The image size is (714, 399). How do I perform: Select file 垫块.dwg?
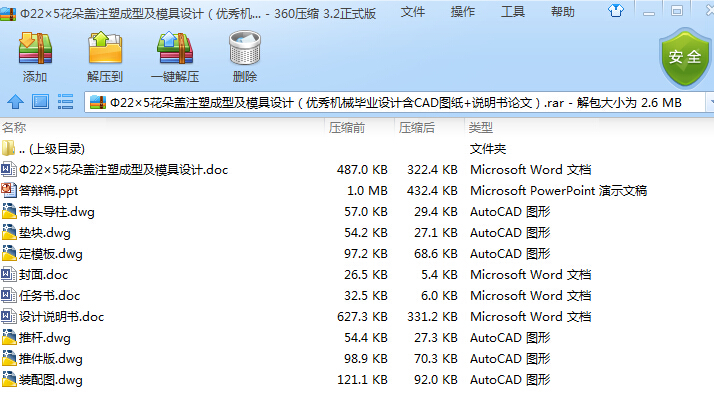[x=45, y=233]
